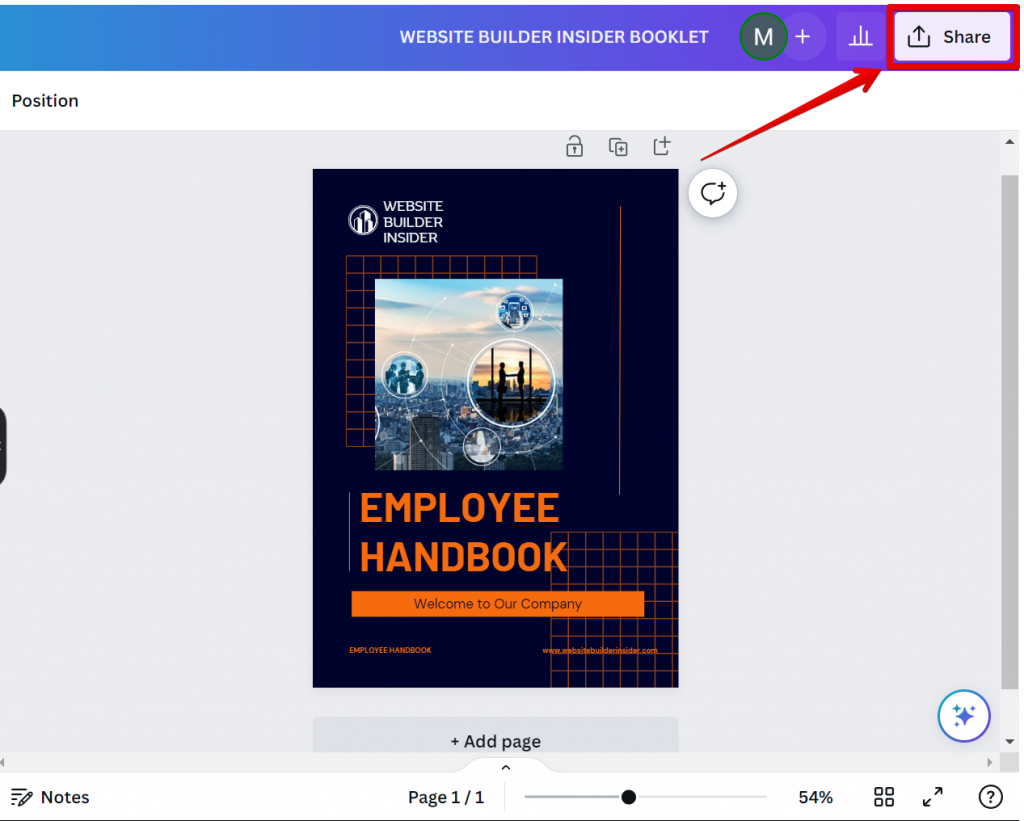
Task: Click the Share button
Action: (951, 36)
